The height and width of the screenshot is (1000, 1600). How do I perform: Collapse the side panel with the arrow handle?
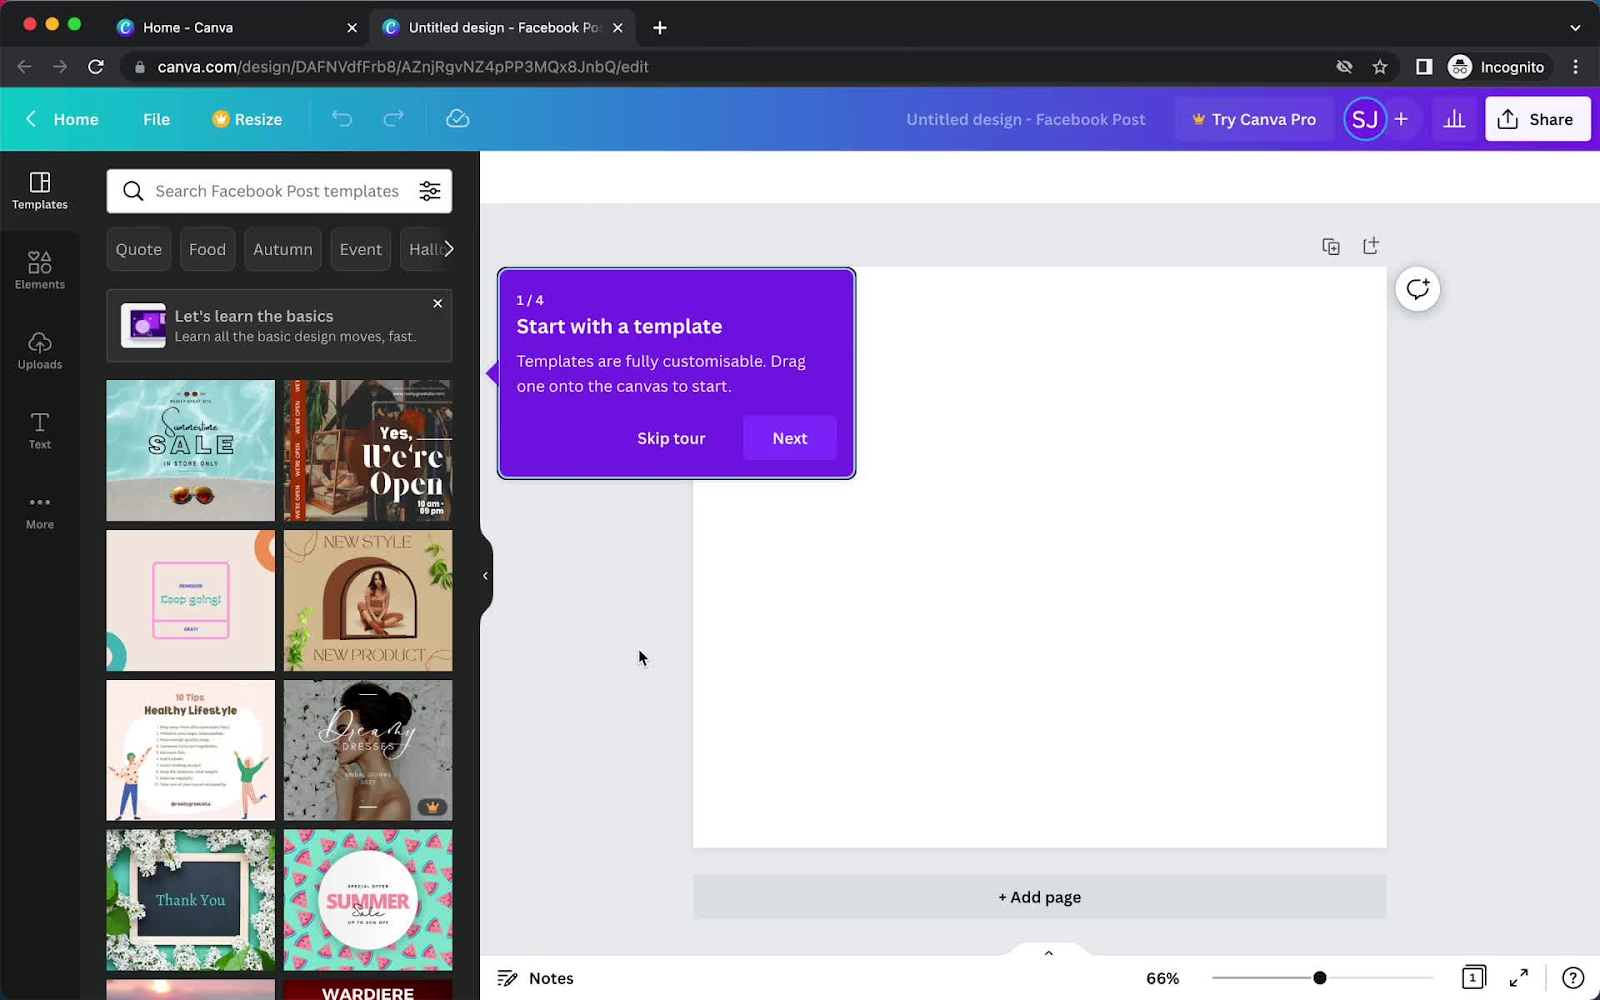(485, 576)
